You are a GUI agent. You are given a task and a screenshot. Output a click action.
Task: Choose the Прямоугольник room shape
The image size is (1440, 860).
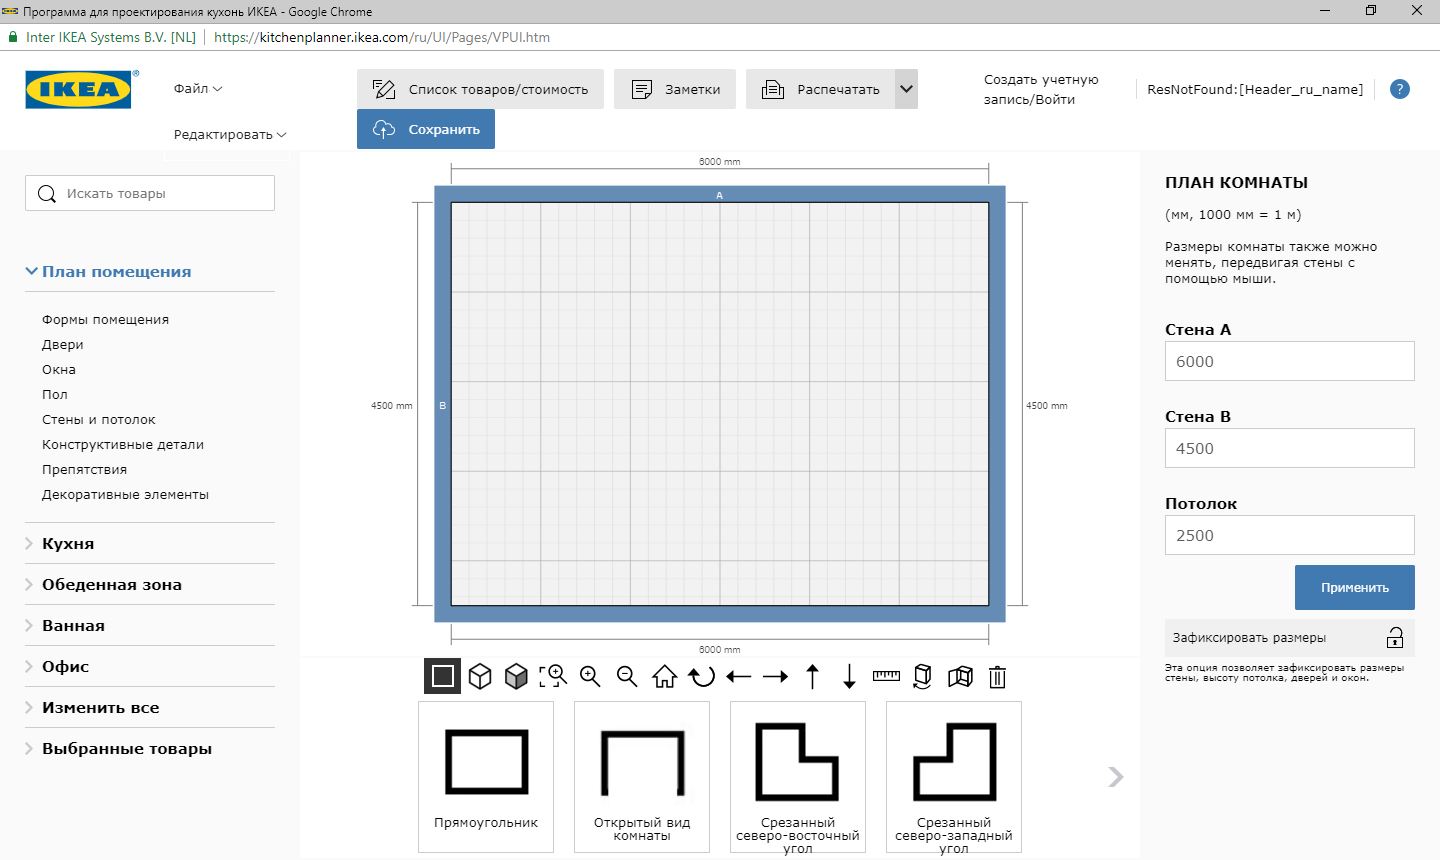[486, 777]
